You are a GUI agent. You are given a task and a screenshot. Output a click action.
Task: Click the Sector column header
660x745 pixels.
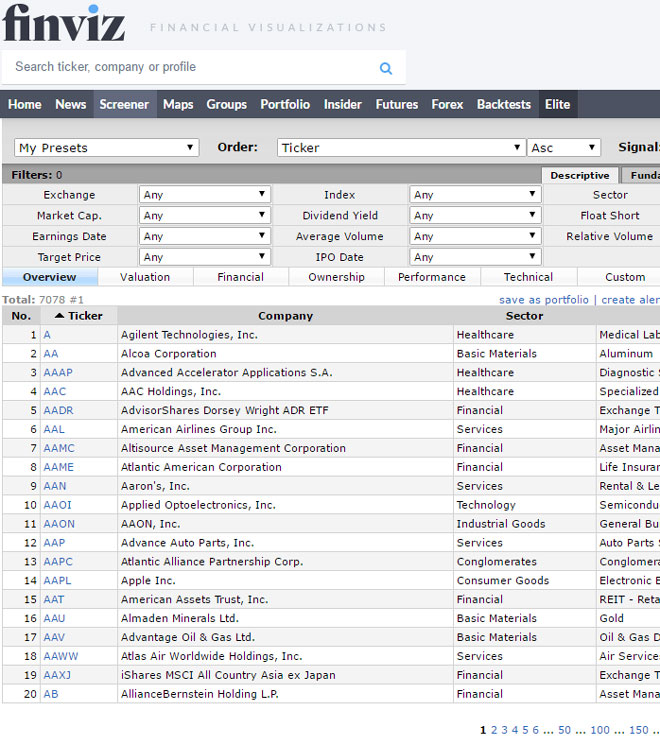(x=525, y=316)
